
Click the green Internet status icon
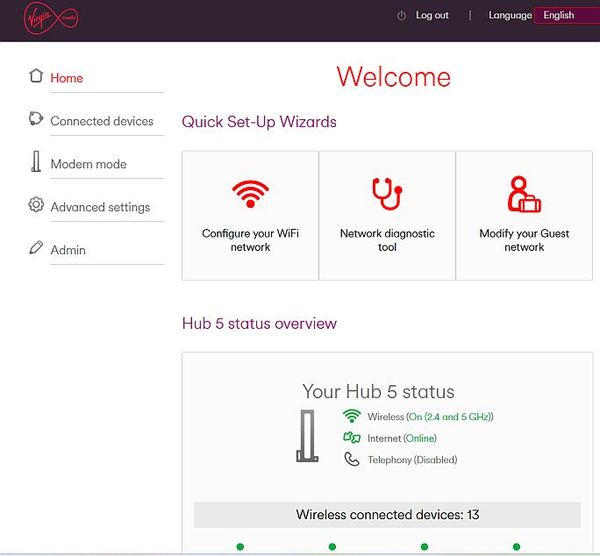(x=352, y=437)
